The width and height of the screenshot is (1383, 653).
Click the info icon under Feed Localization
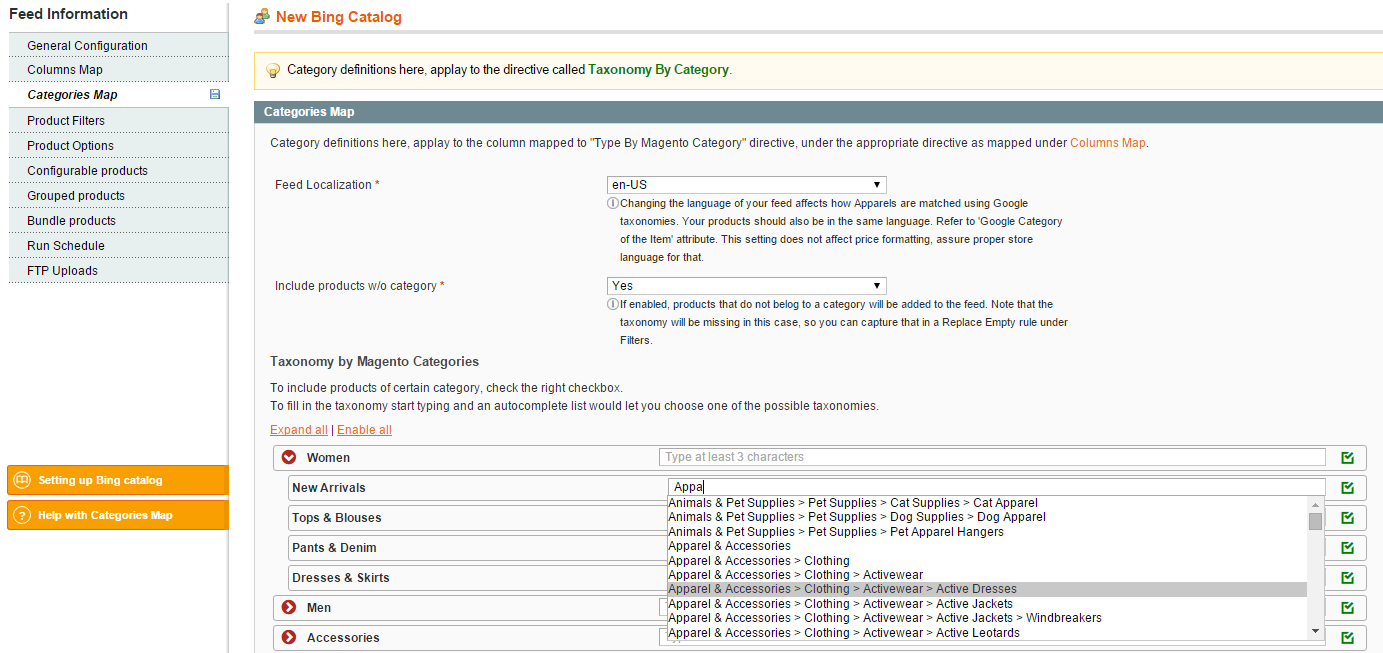tap(612, 203)
